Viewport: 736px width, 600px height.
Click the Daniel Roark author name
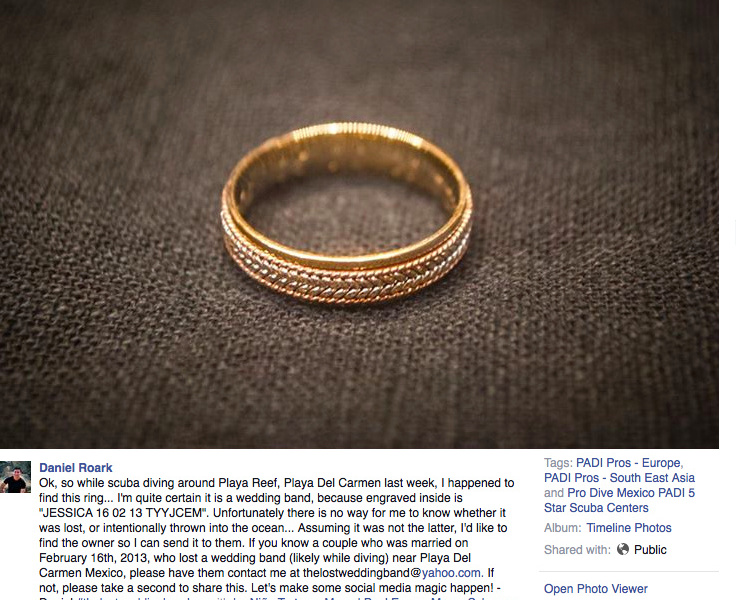point(76,468)
